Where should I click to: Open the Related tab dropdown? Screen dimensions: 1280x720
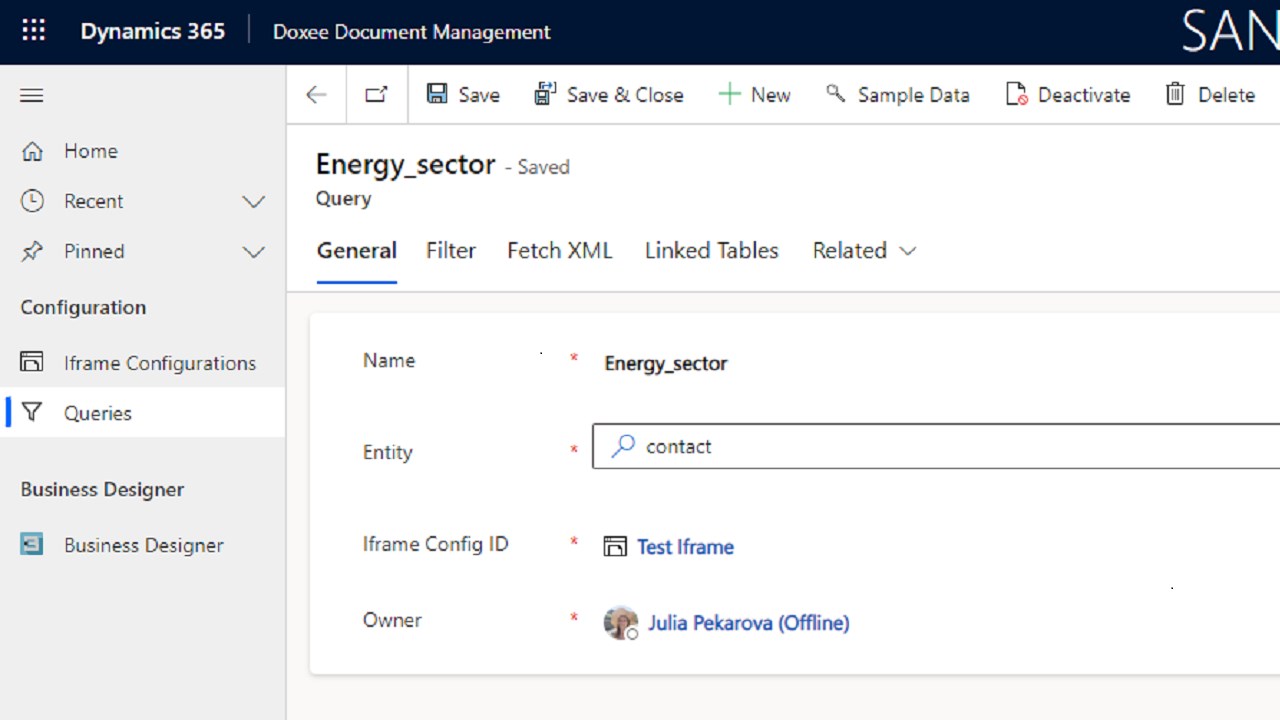tap(864, 251)
